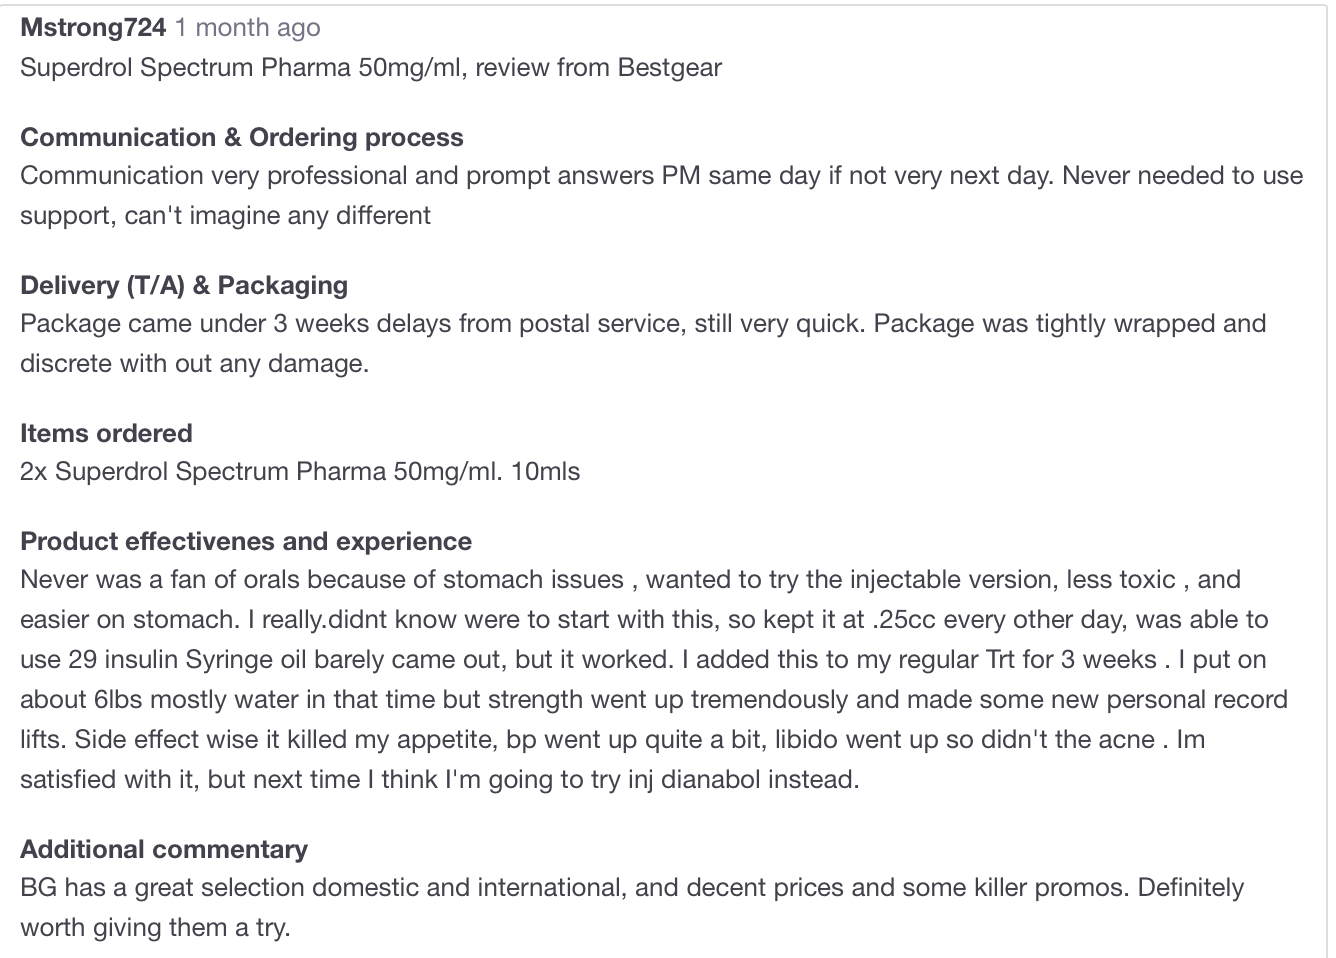
Task: Click the line starting "Package came under 3 weeks"
Action: [642, 323]
